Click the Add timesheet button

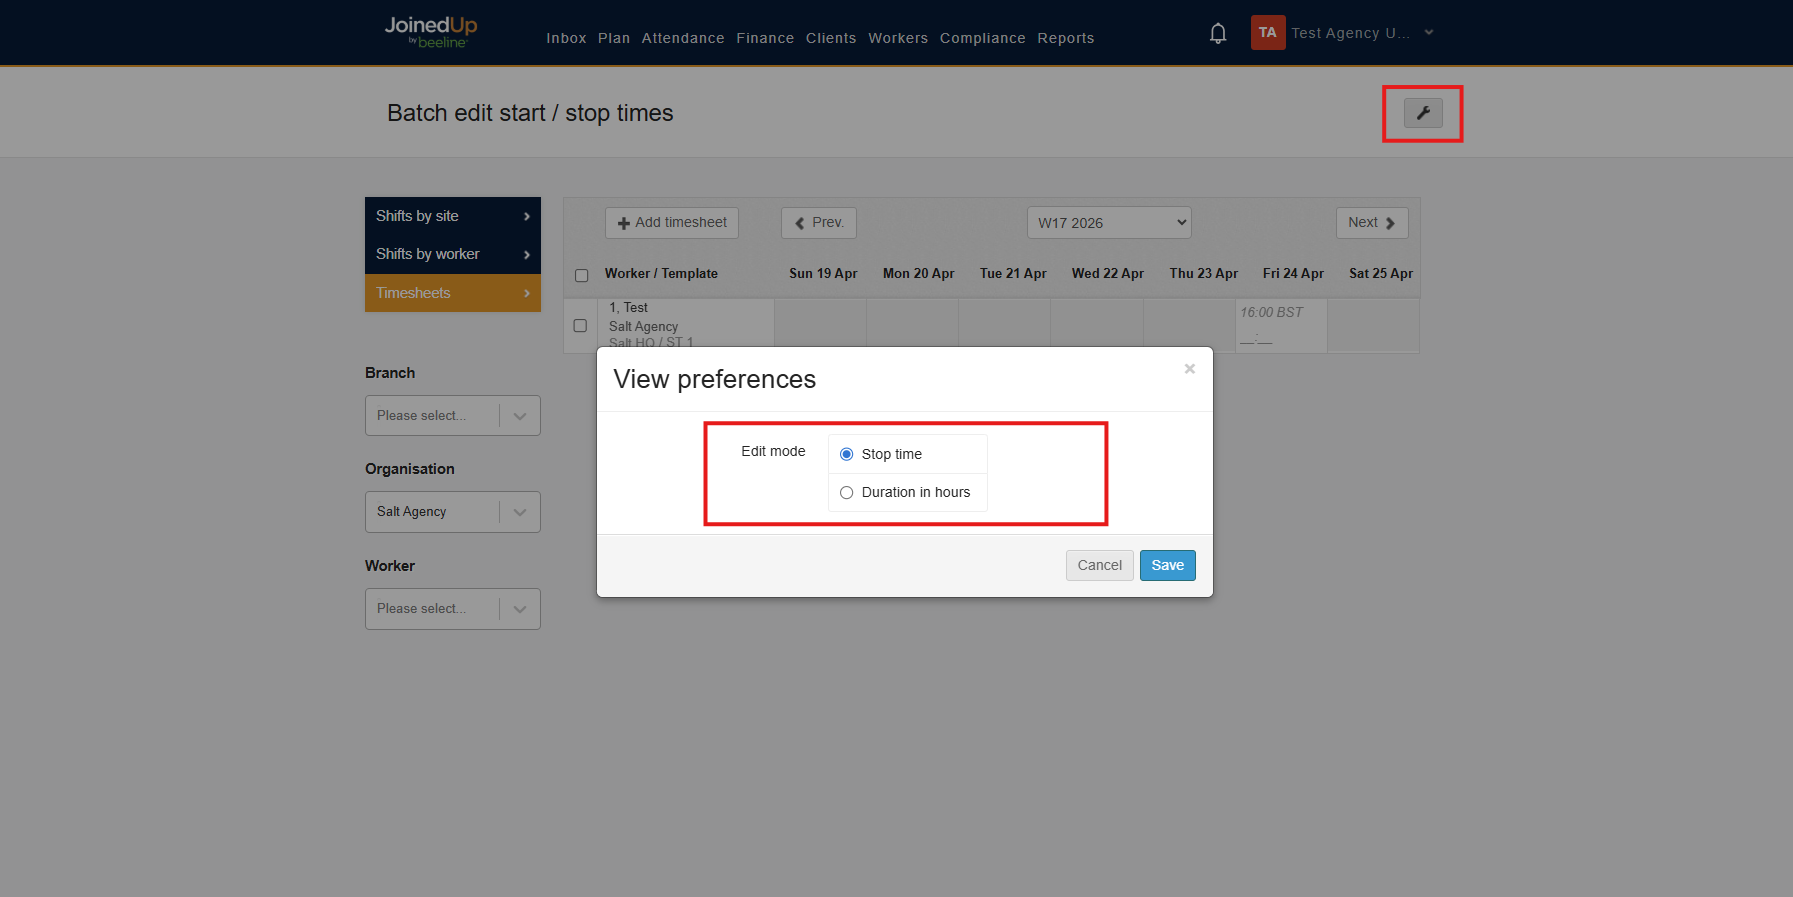672,223
